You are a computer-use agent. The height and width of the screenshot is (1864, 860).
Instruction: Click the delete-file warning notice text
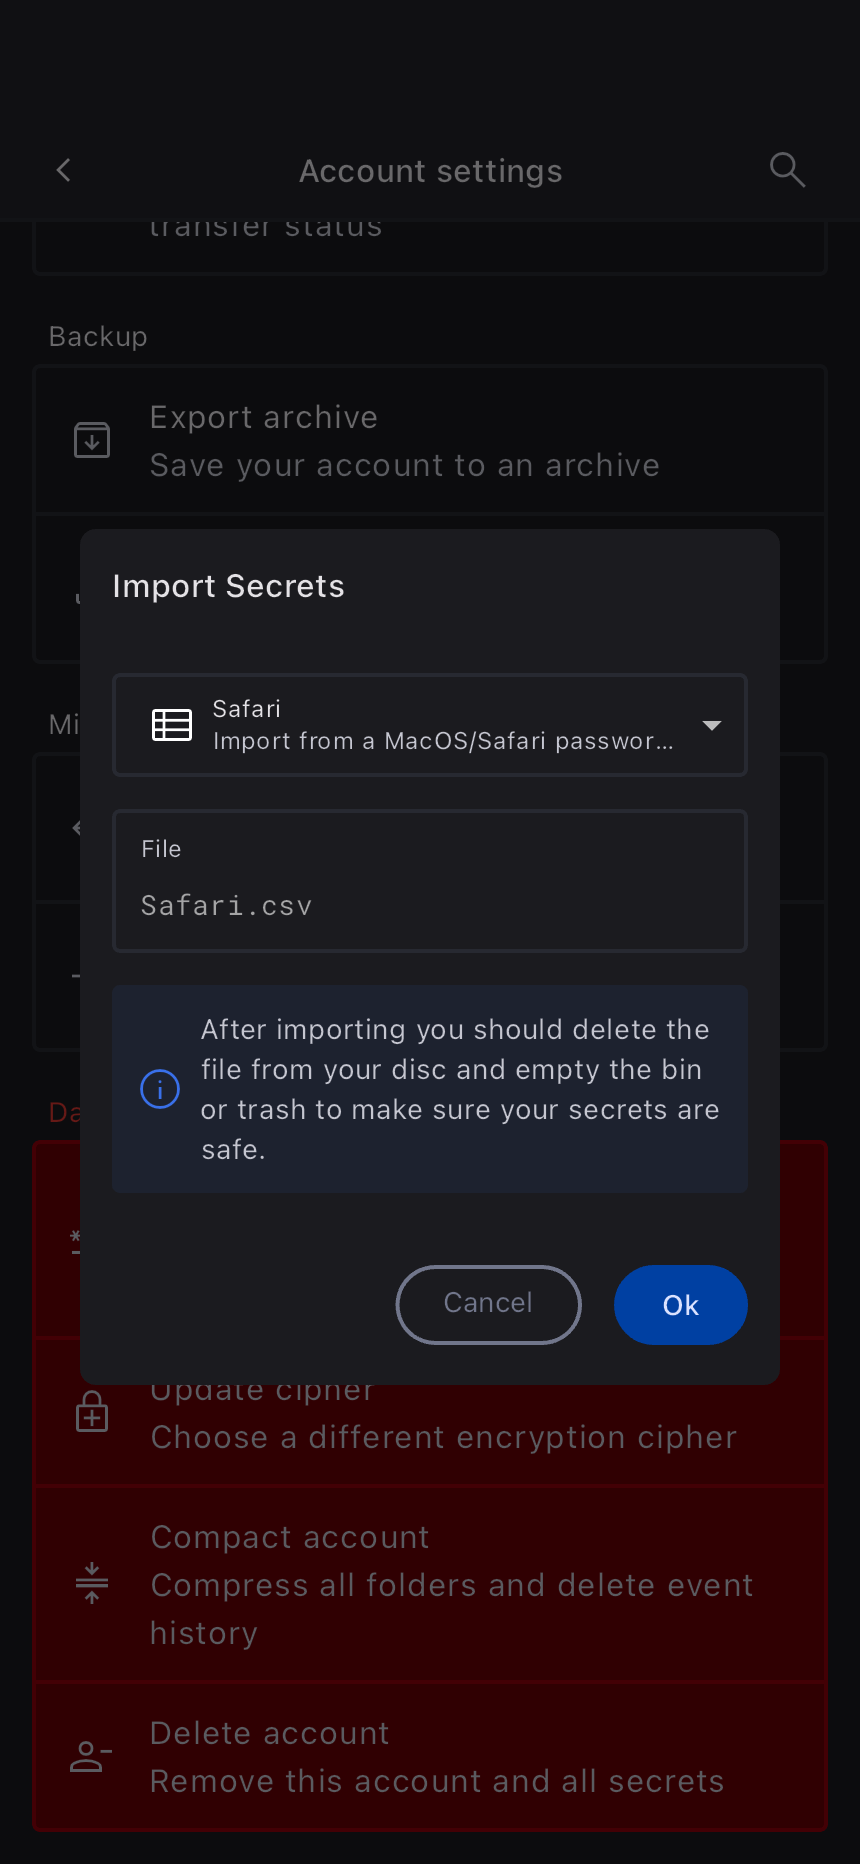pos(459,1089)
